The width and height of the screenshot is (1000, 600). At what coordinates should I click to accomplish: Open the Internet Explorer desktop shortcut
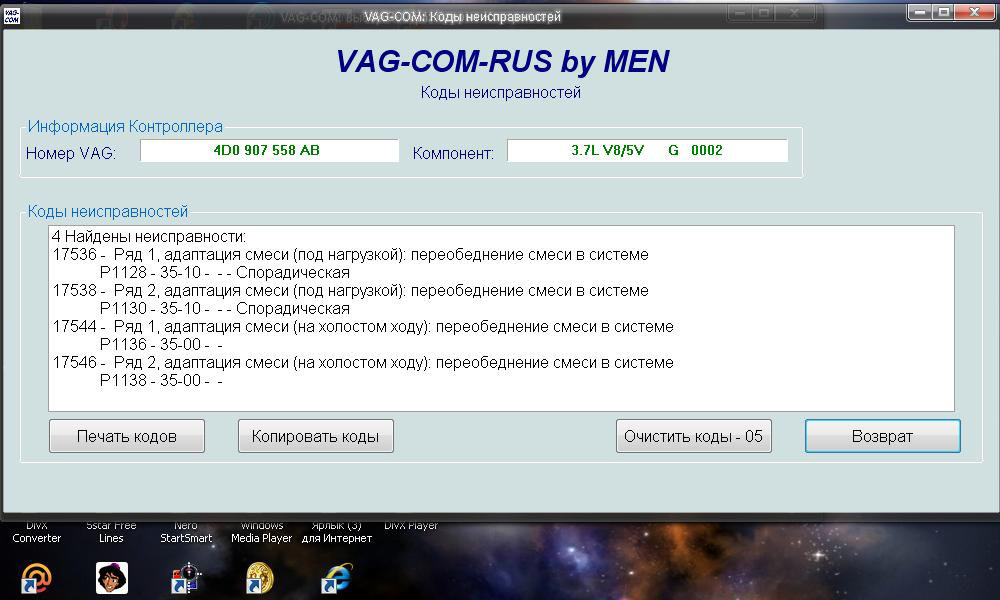[336, 577]
